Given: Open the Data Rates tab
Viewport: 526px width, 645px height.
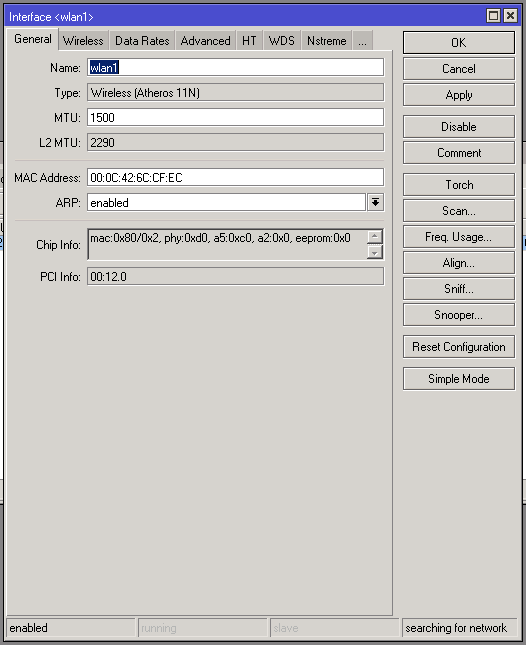Looking at the screenshot, I should click(142, 41).
